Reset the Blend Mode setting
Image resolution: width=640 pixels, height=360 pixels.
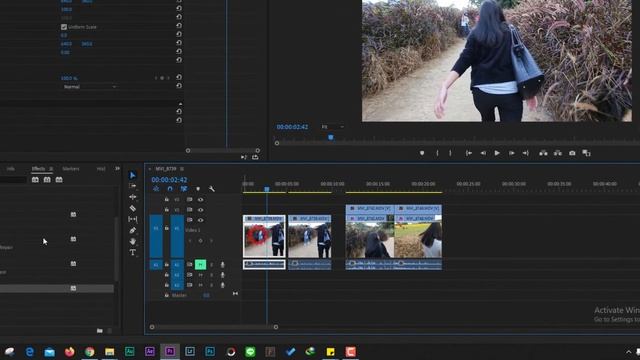tap(179, 86)
